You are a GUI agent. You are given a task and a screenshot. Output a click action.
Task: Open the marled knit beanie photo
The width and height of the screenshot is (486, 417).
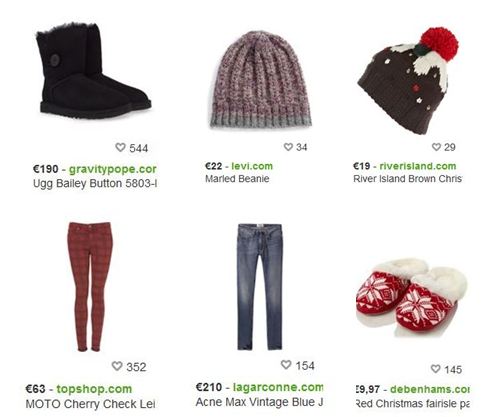point(261,79)
